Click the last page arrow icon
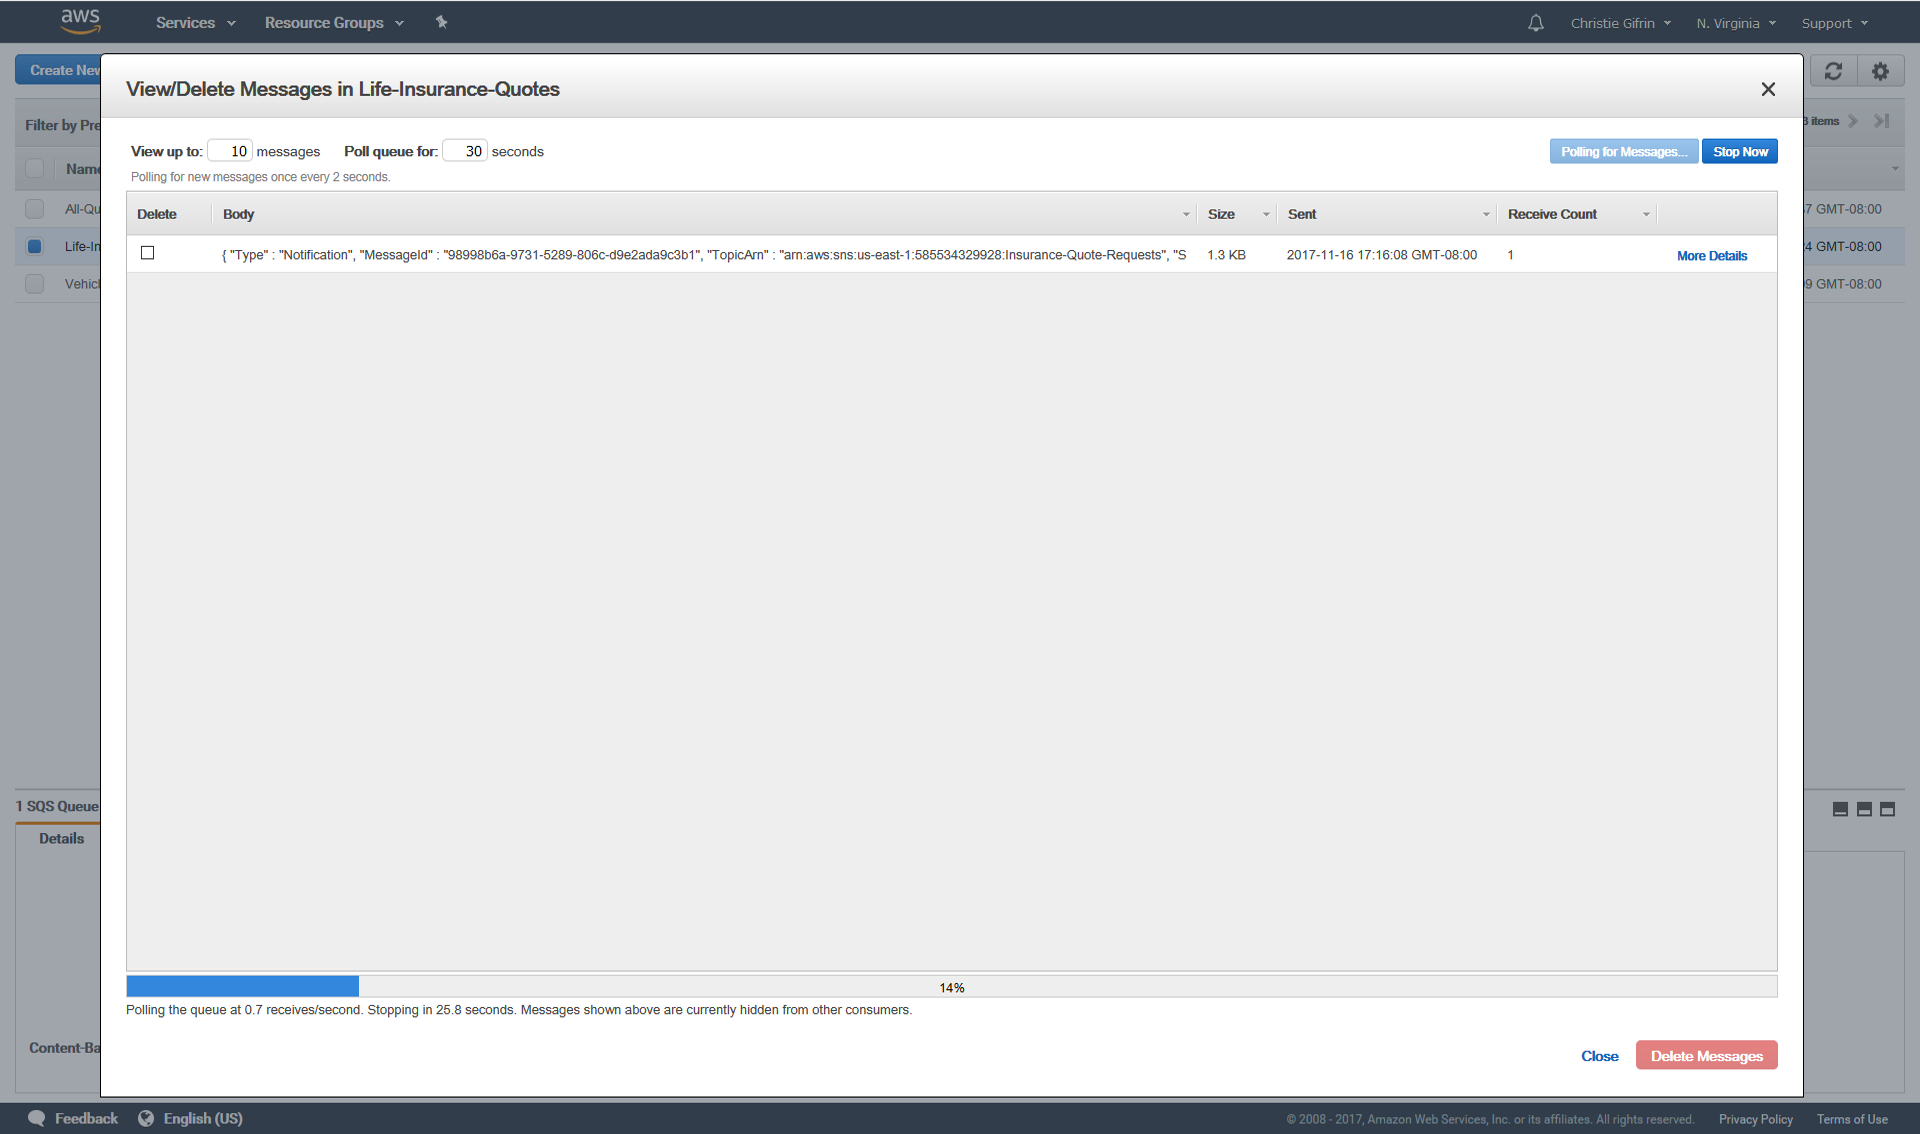This screenshot has height=1134, width=1920. (1881, 121)
